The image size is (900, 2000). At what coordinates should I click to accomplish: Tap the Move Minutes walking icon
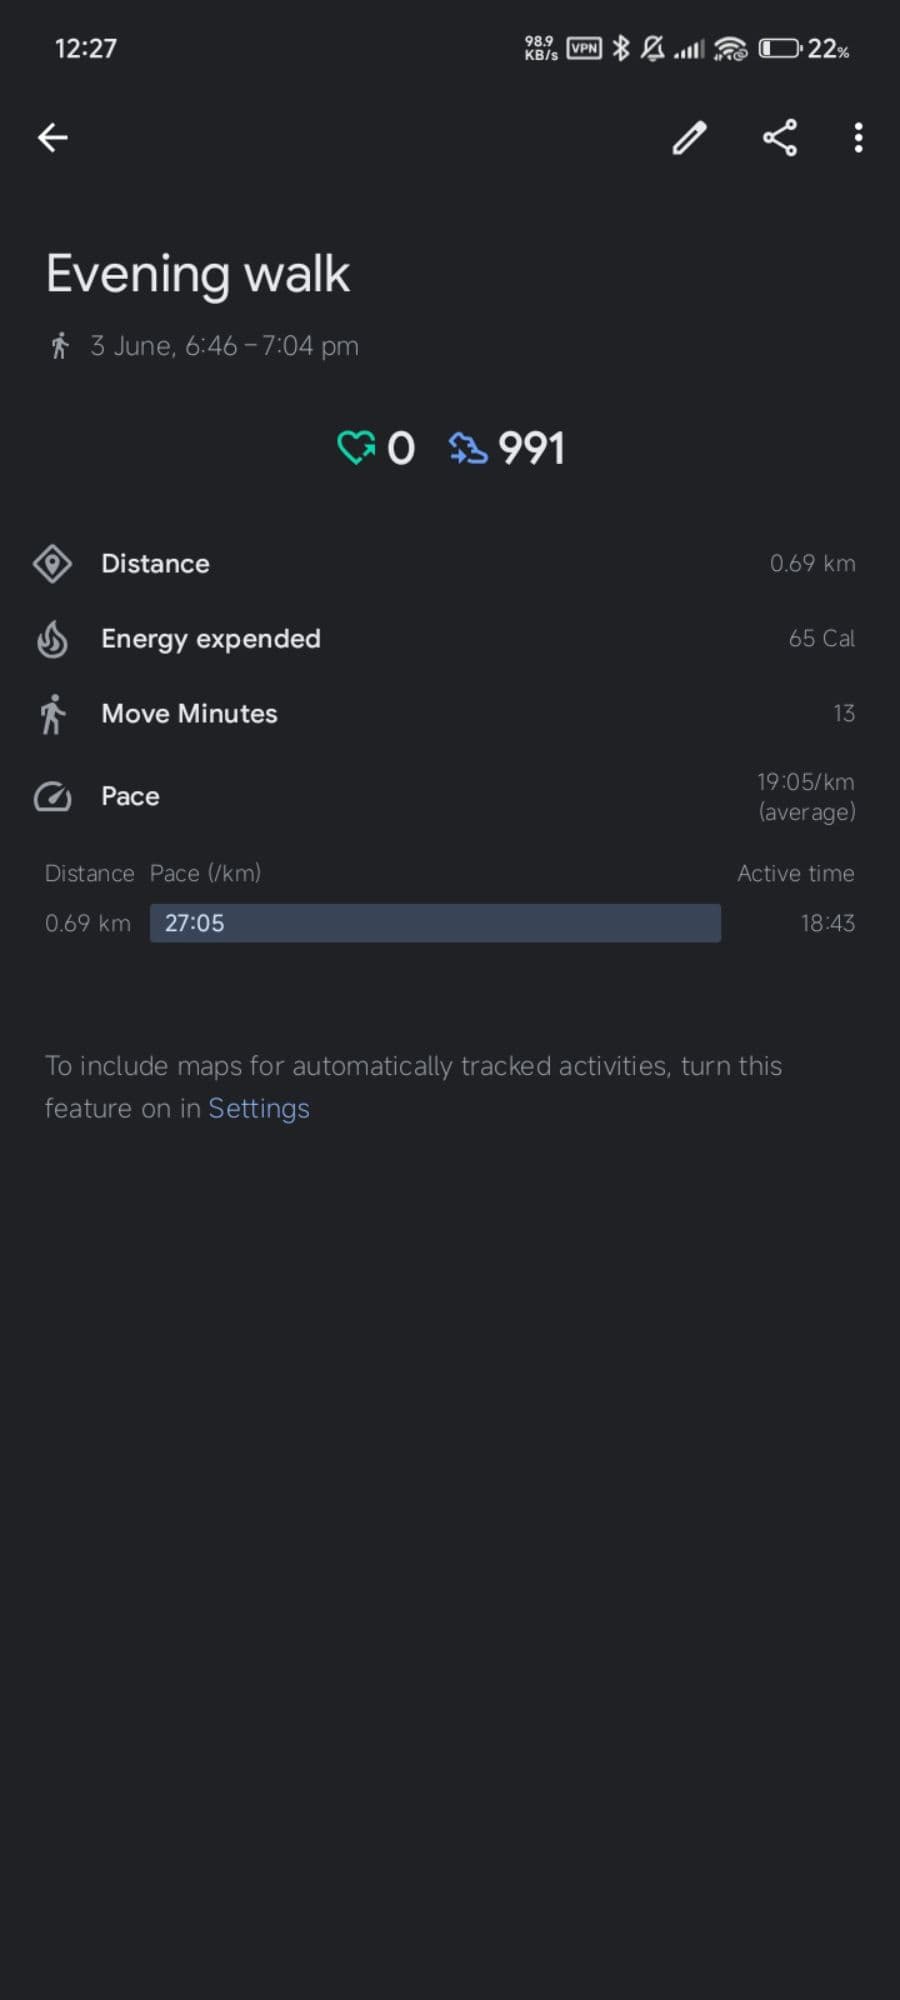[x=52, y=714]
